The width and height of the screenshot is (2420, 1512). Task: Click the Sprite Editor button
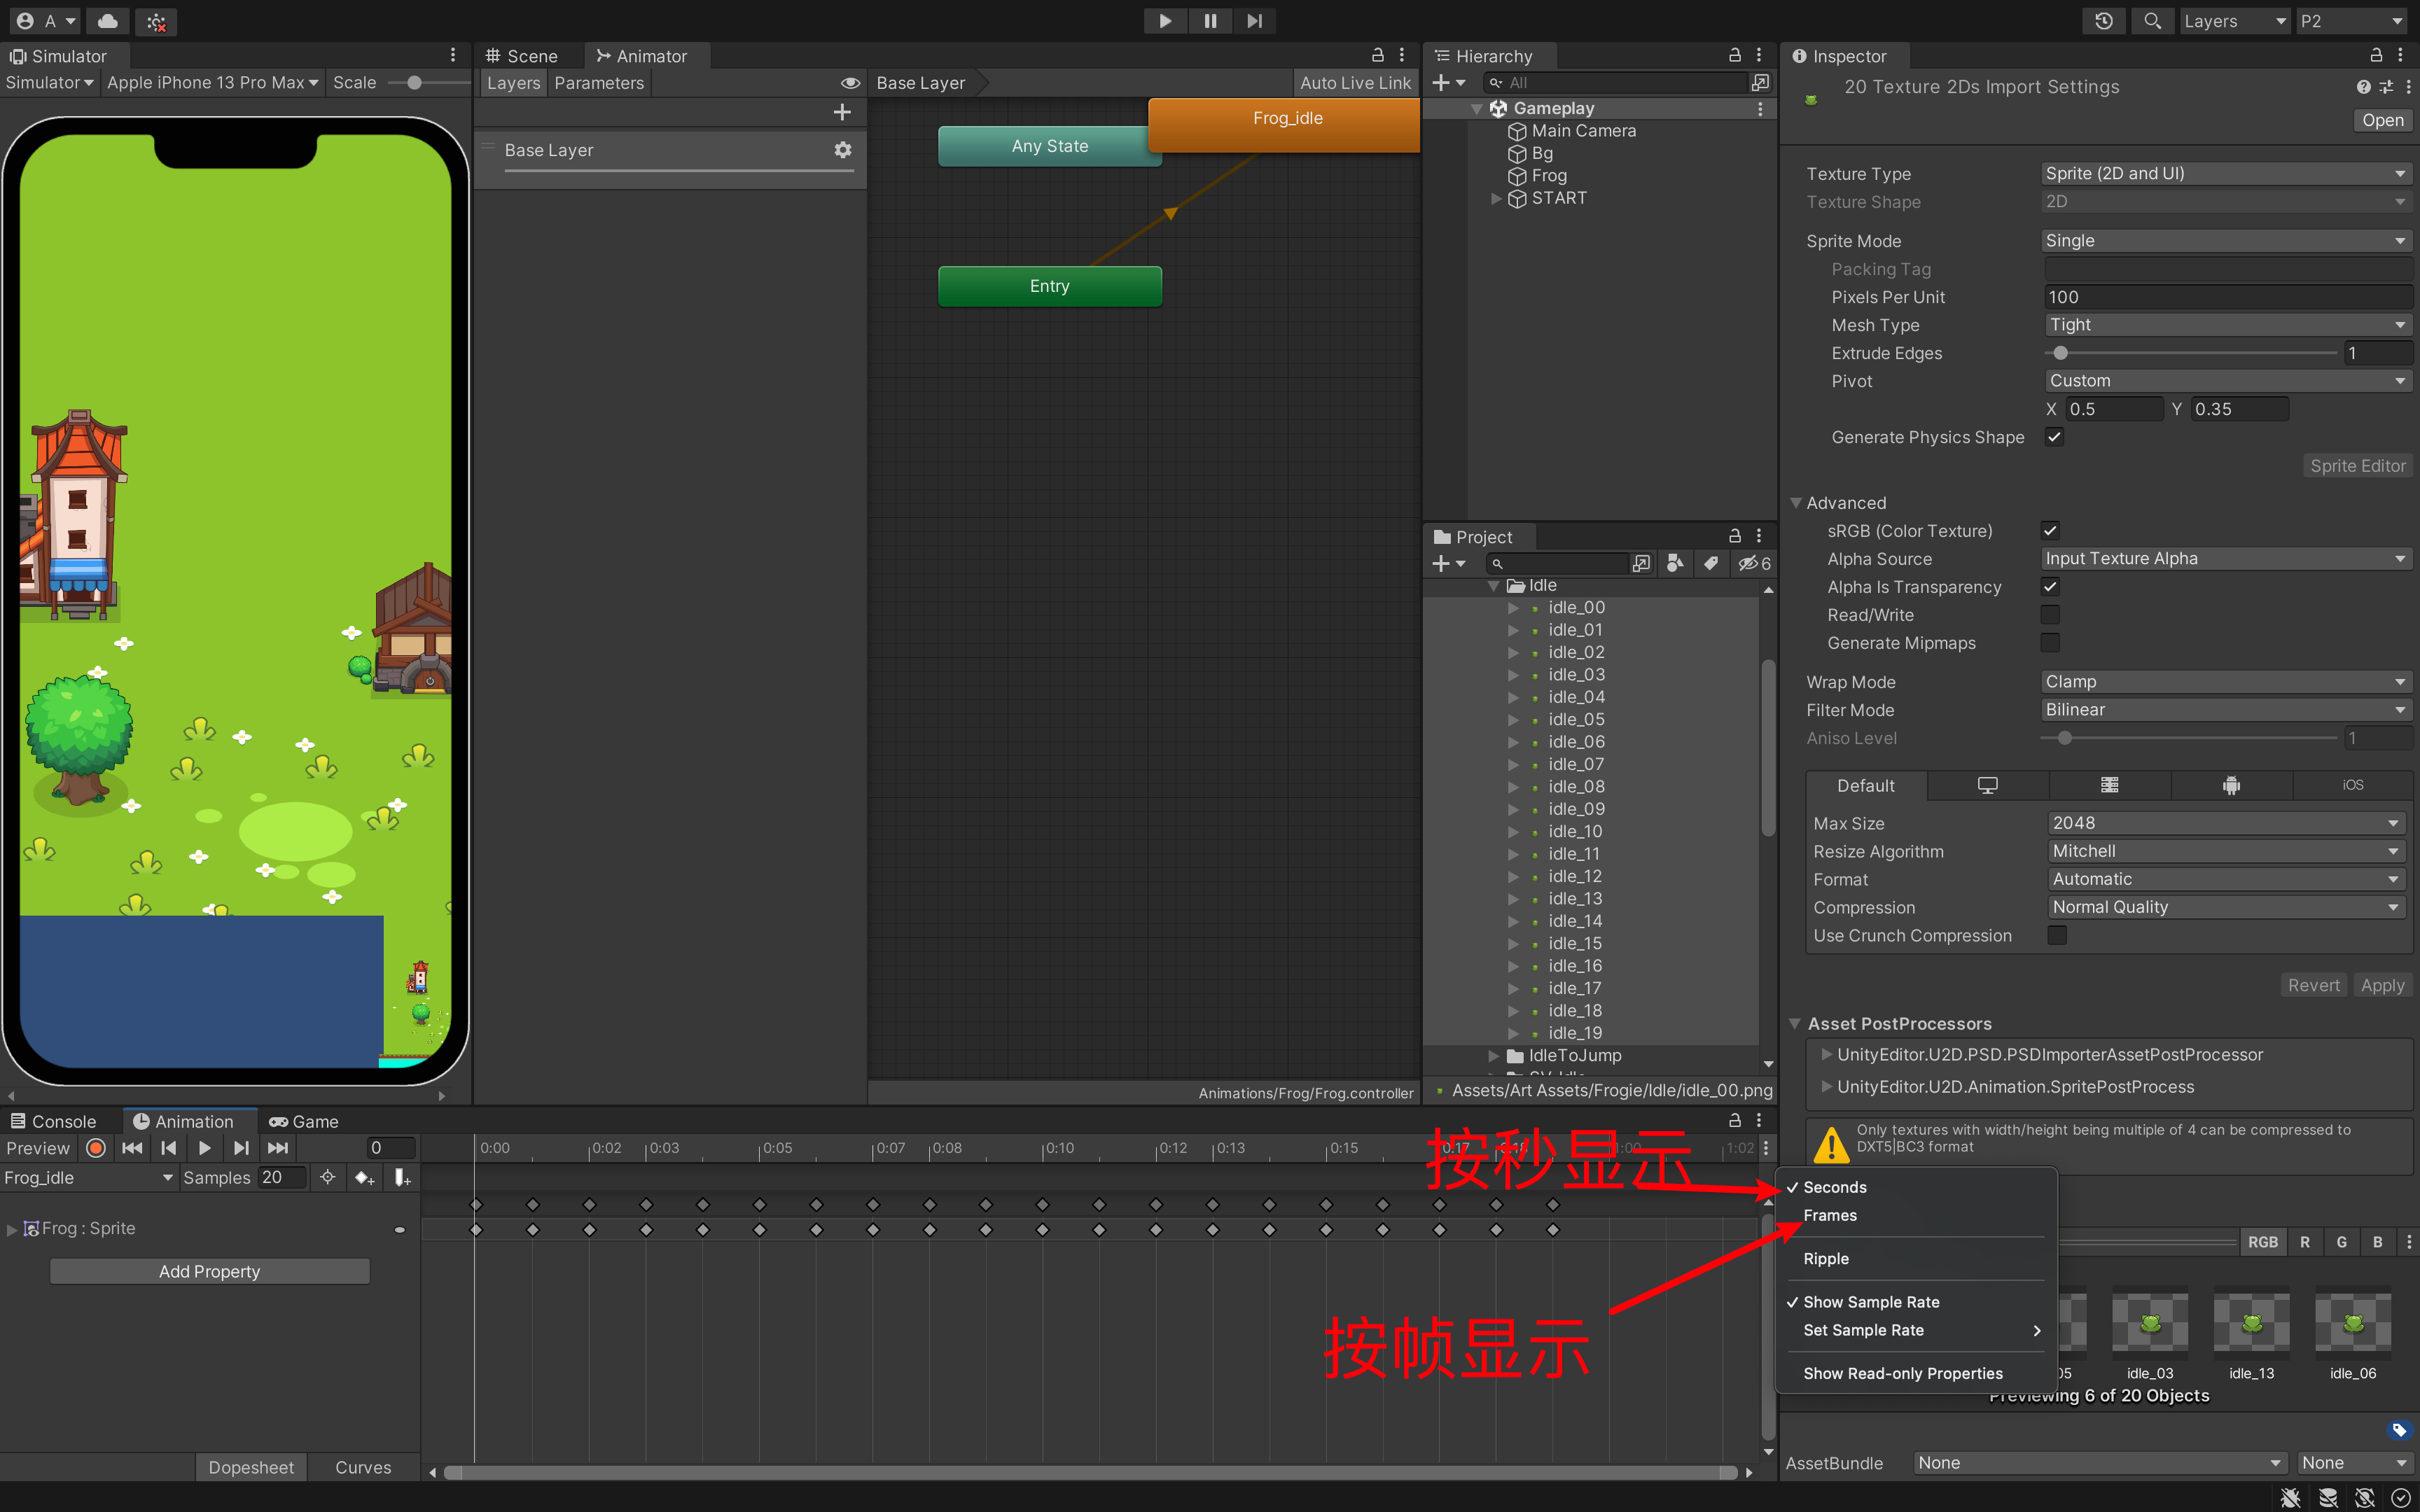pyautogui.click(x=2357, y=465)
